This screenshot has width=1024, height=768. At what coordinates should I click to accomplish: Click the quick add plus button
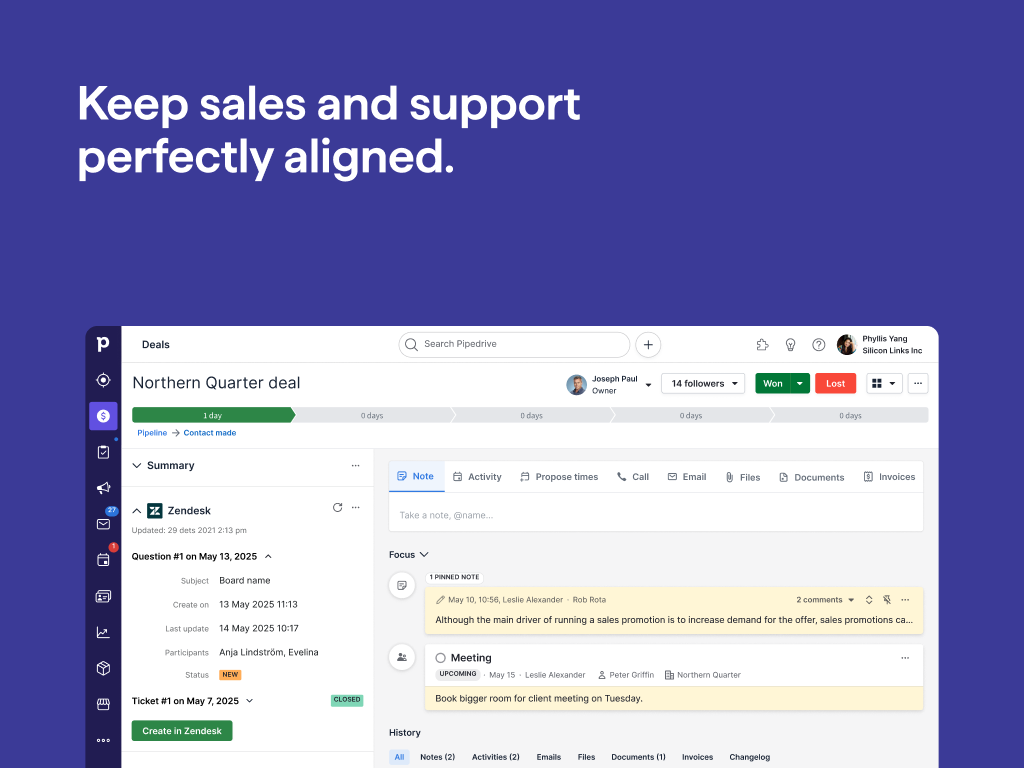coord(648,344)
